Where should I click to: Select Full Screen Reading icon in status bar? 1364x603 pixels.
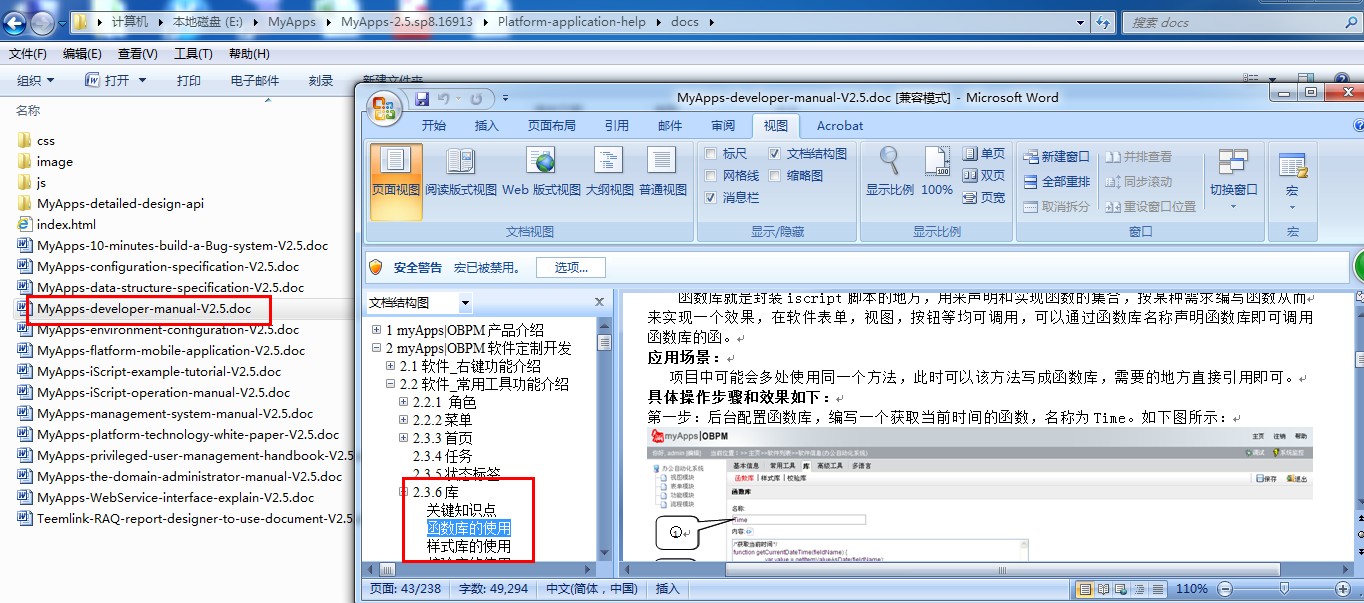1103,589
